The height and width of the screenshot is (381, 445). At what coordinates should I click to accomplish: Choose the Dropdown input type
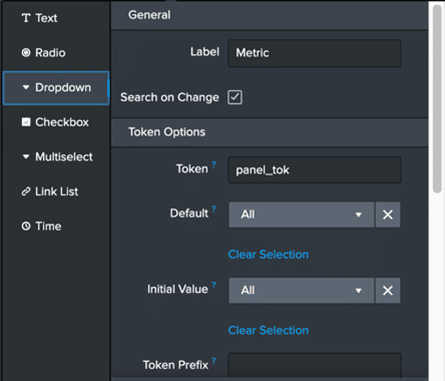click(x=56, y=88)
